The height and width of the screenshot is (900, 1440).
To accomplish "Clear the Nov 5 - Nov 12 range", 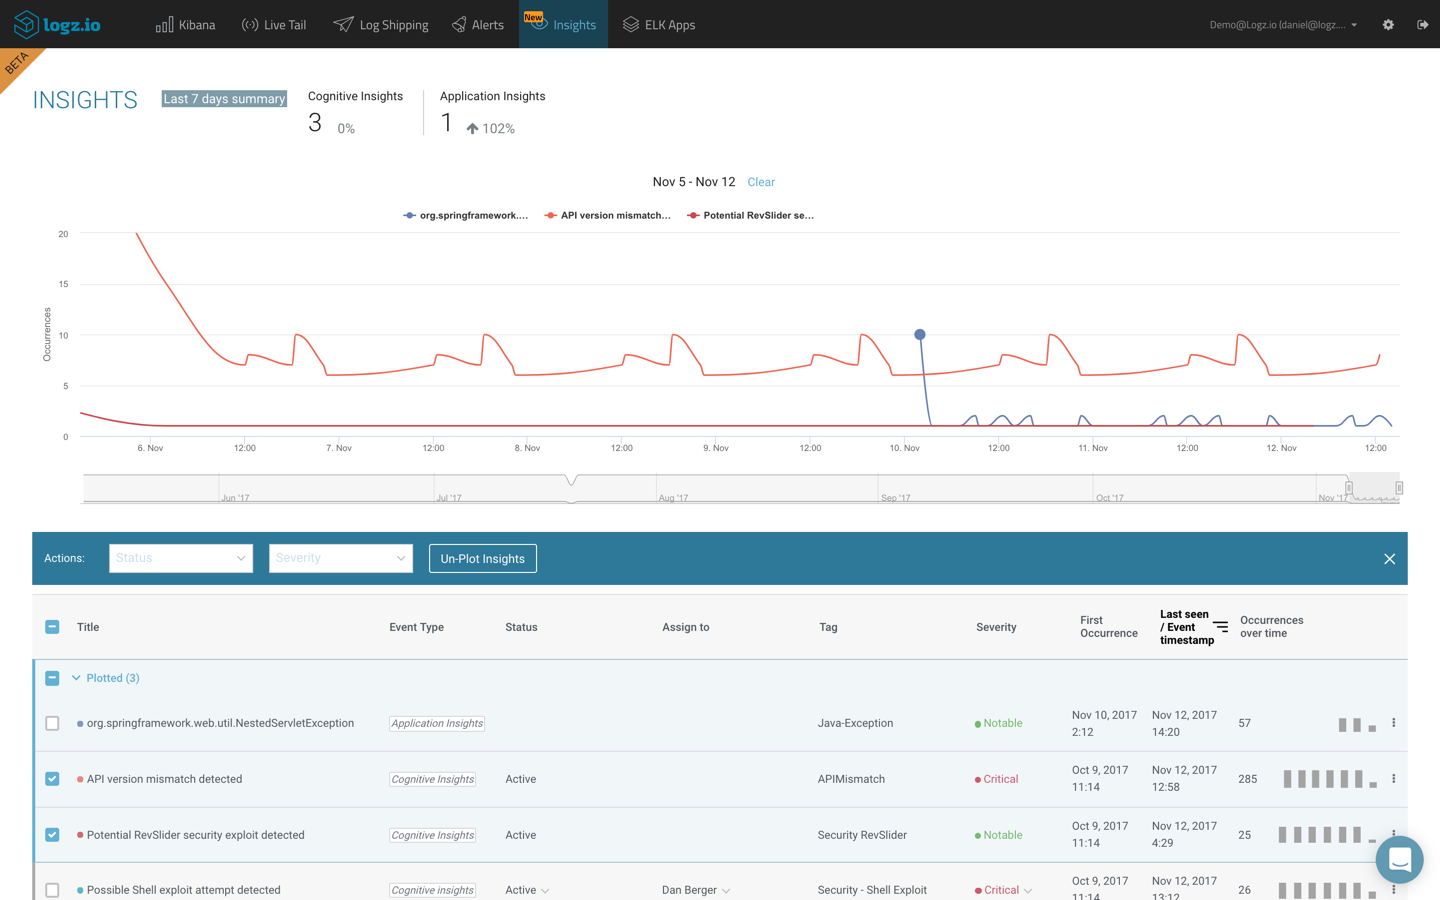I will (x=761, y=182).
